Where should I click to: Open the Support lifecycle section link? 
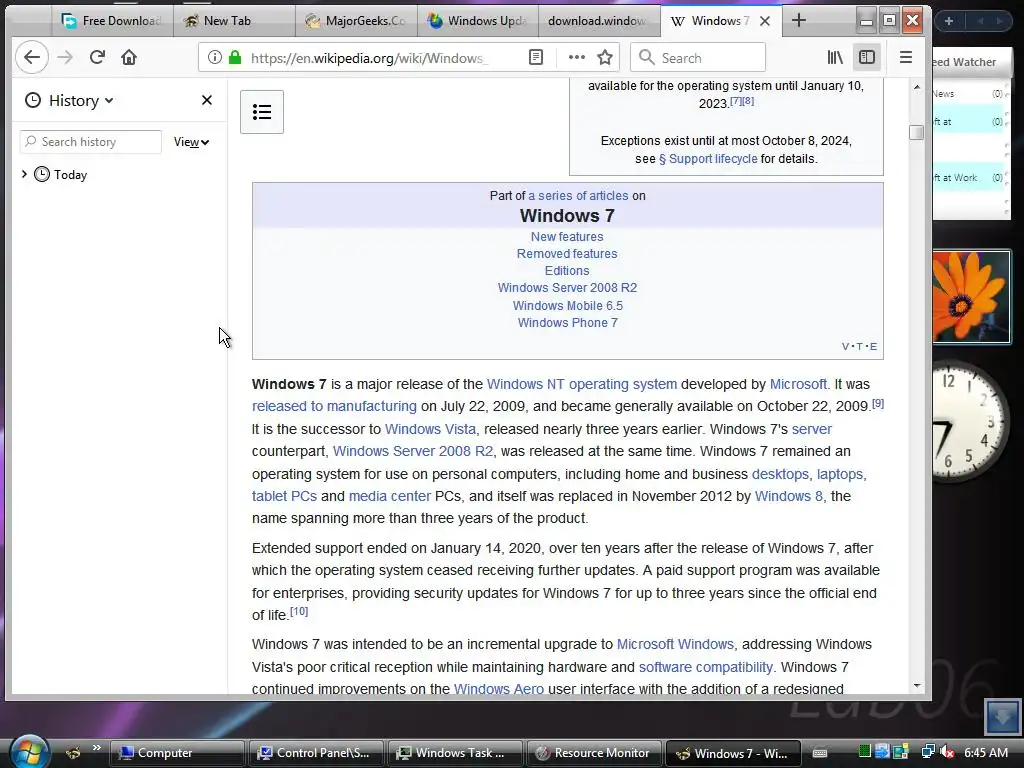coord(708,159)
